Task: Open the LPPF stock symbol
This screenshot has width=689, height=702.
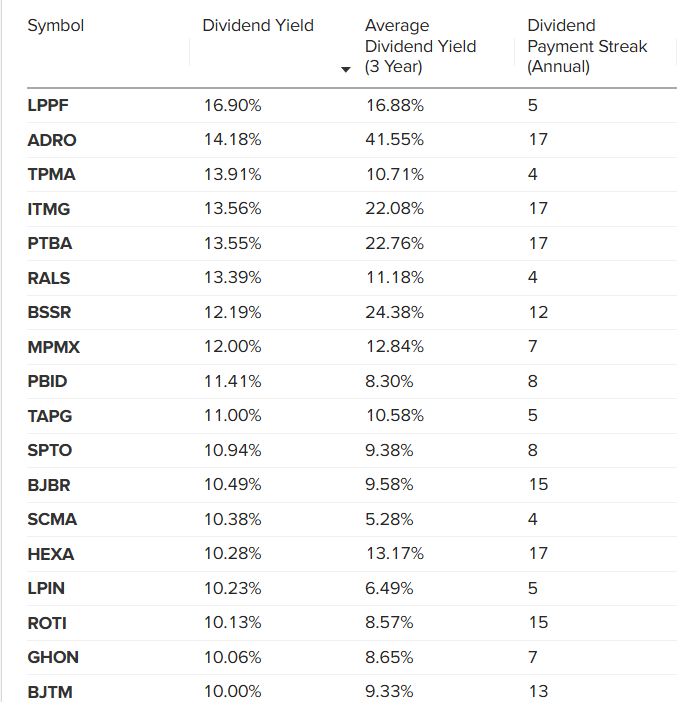Action: [48, 106]
